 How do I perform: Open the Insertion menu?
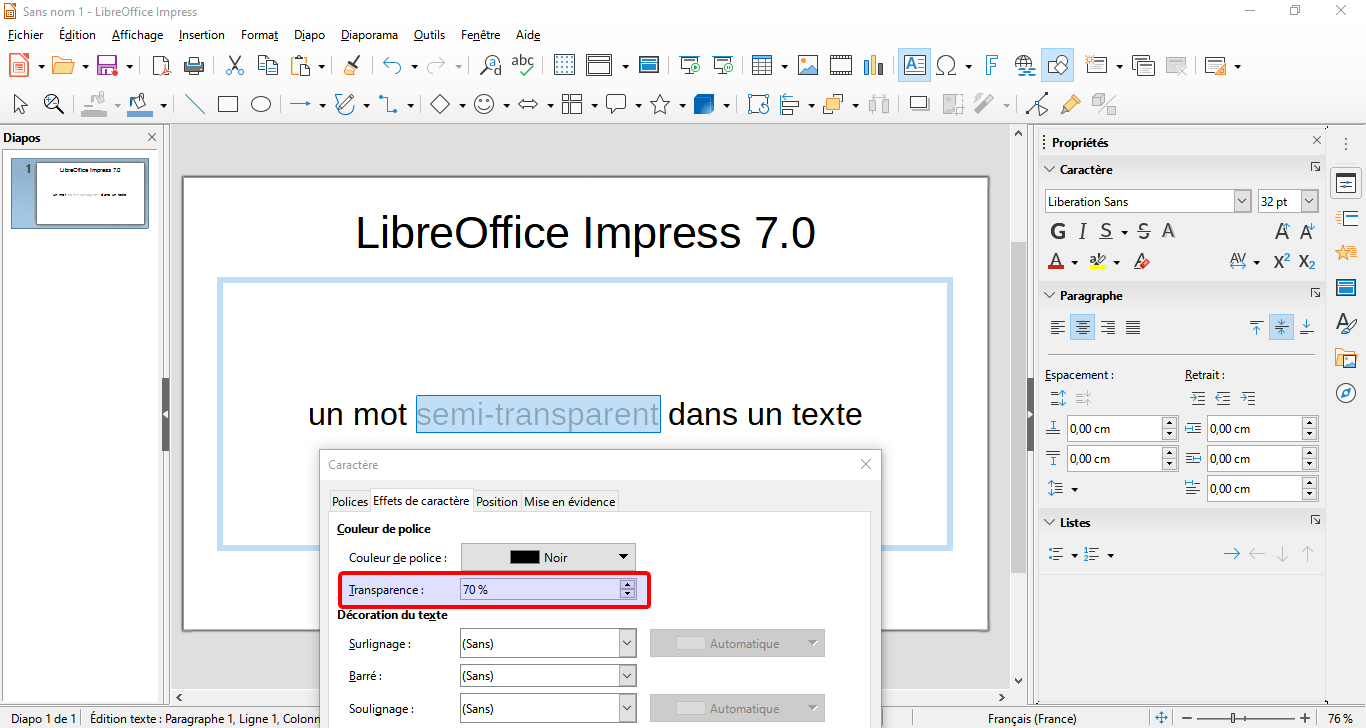click(202, 35)
